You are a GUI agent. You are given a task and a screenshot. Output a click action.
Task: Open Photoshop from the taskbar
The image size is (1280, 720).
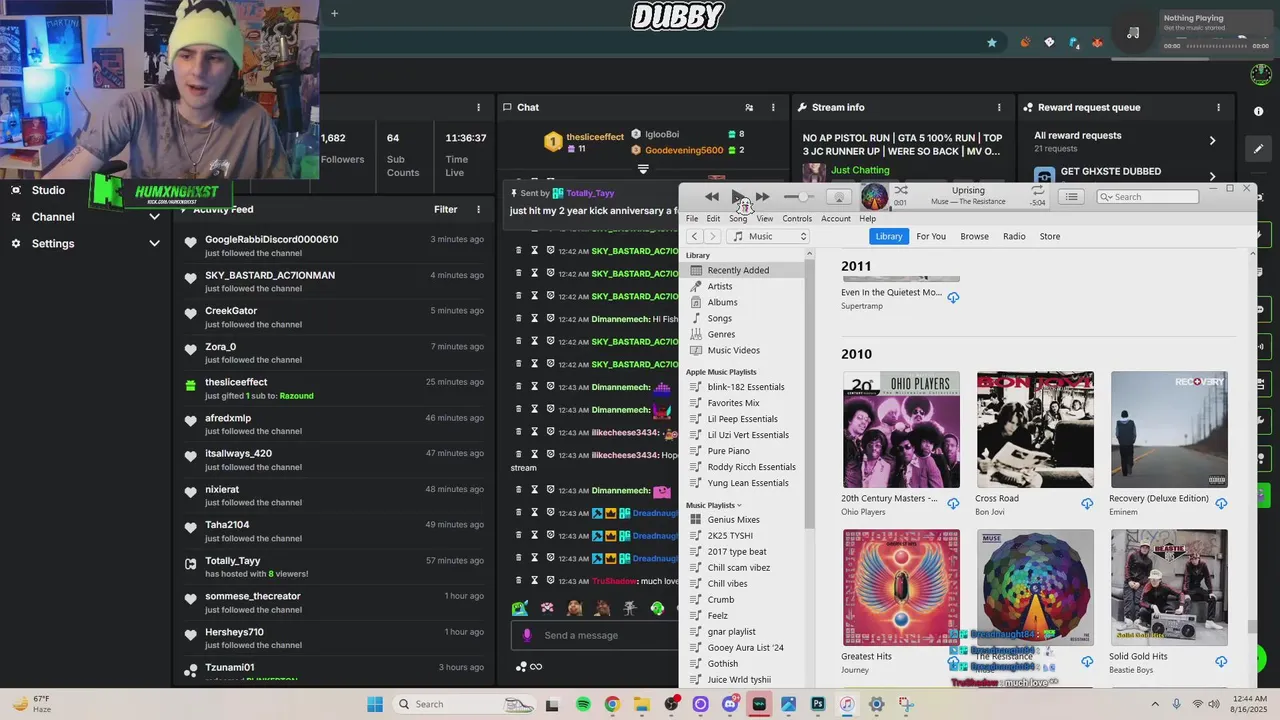coord(818,704)
